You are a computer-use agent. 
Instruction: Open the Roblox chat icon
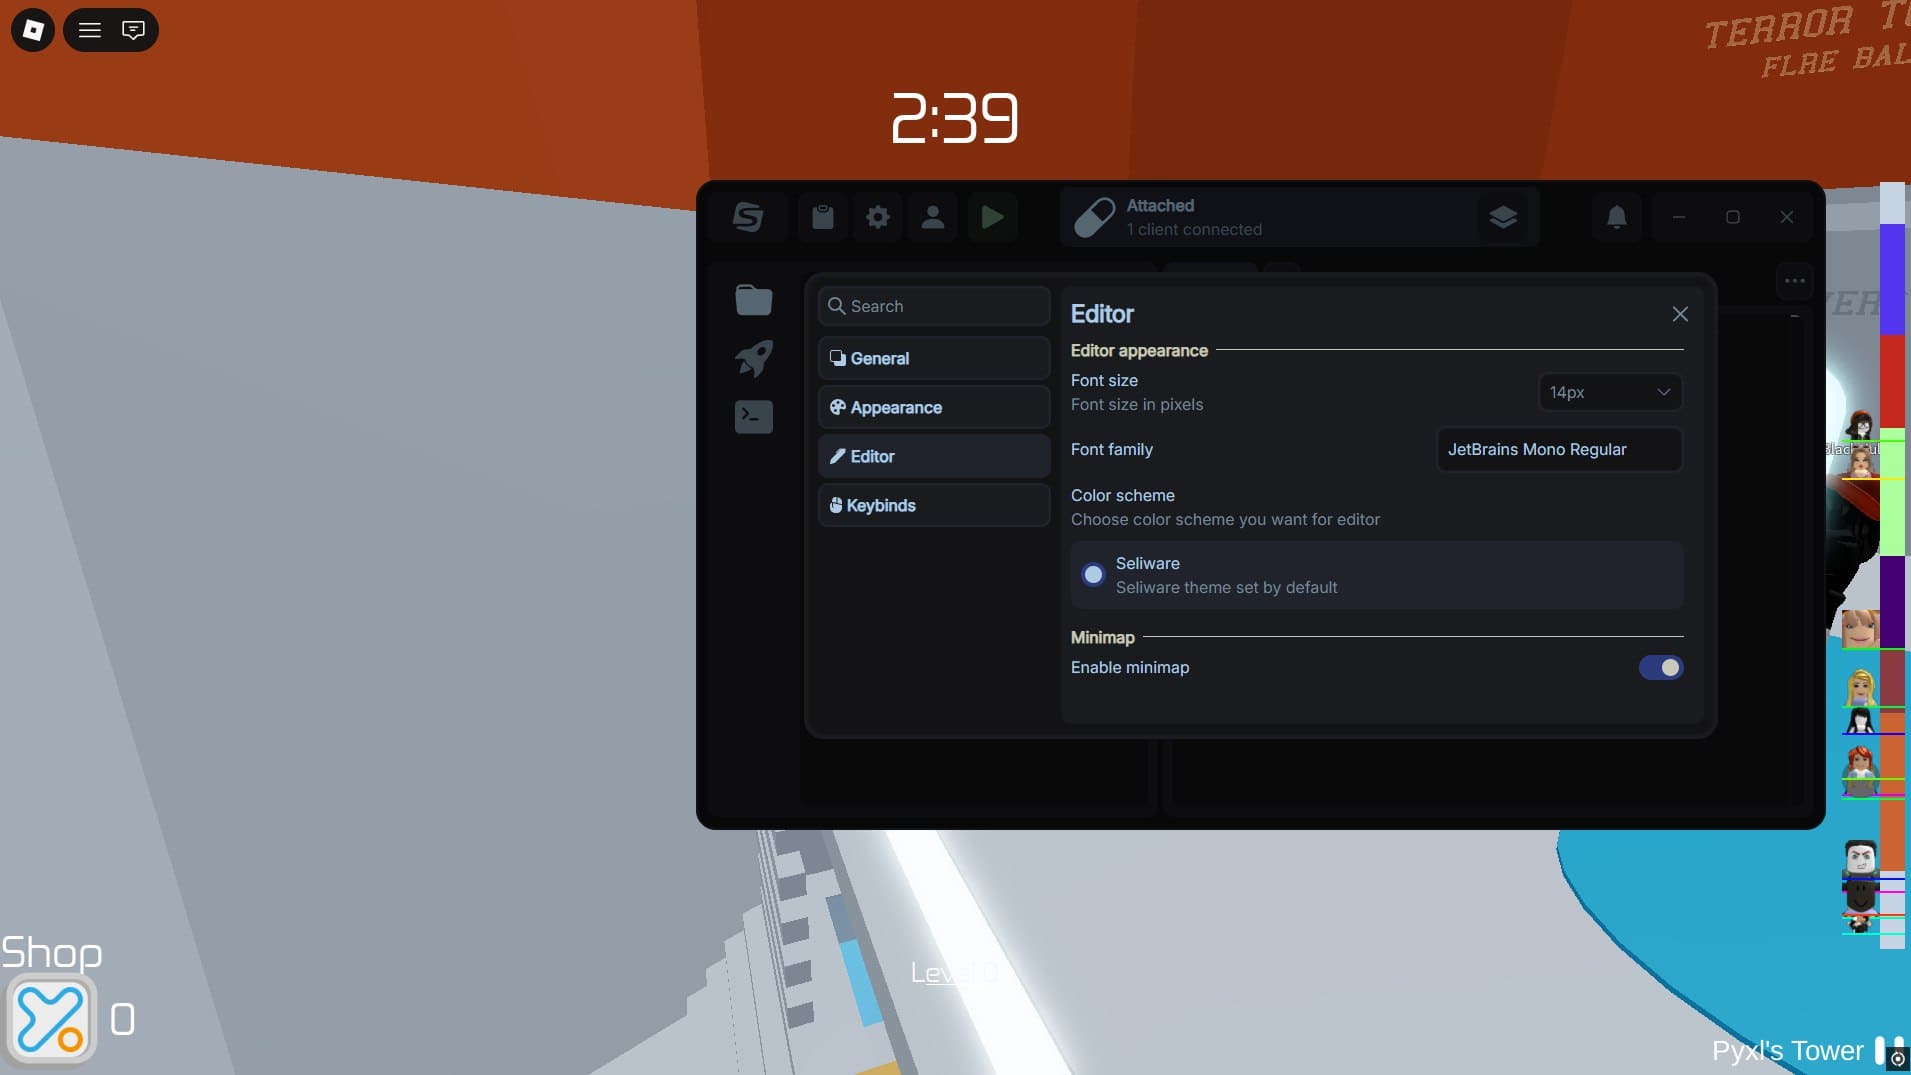[133, 30]
